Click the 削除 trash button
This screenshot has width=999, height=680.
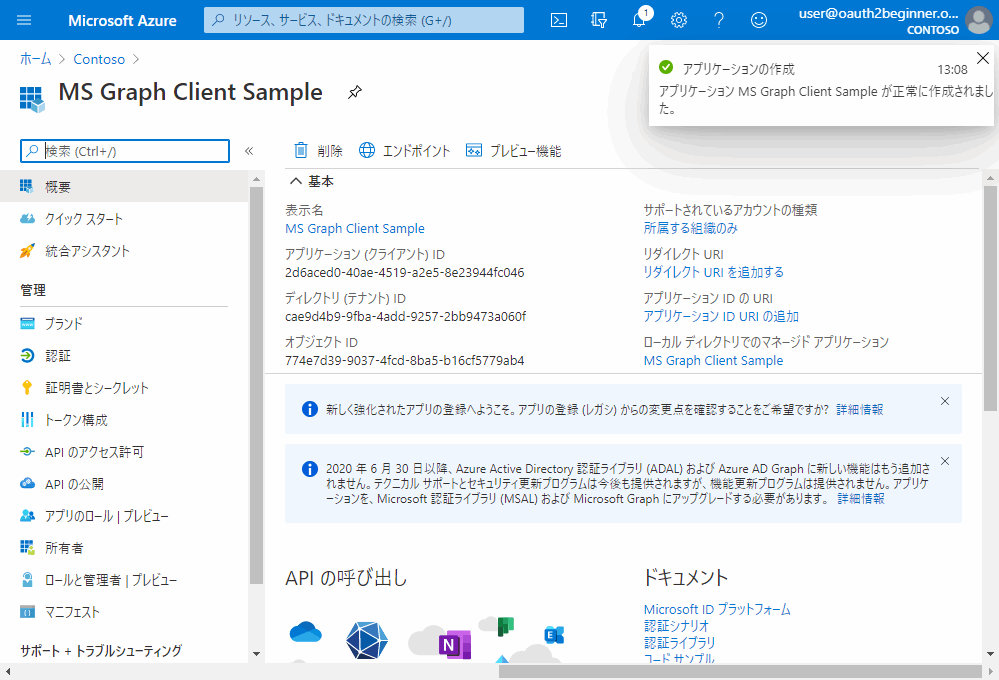tap(317, 150)
